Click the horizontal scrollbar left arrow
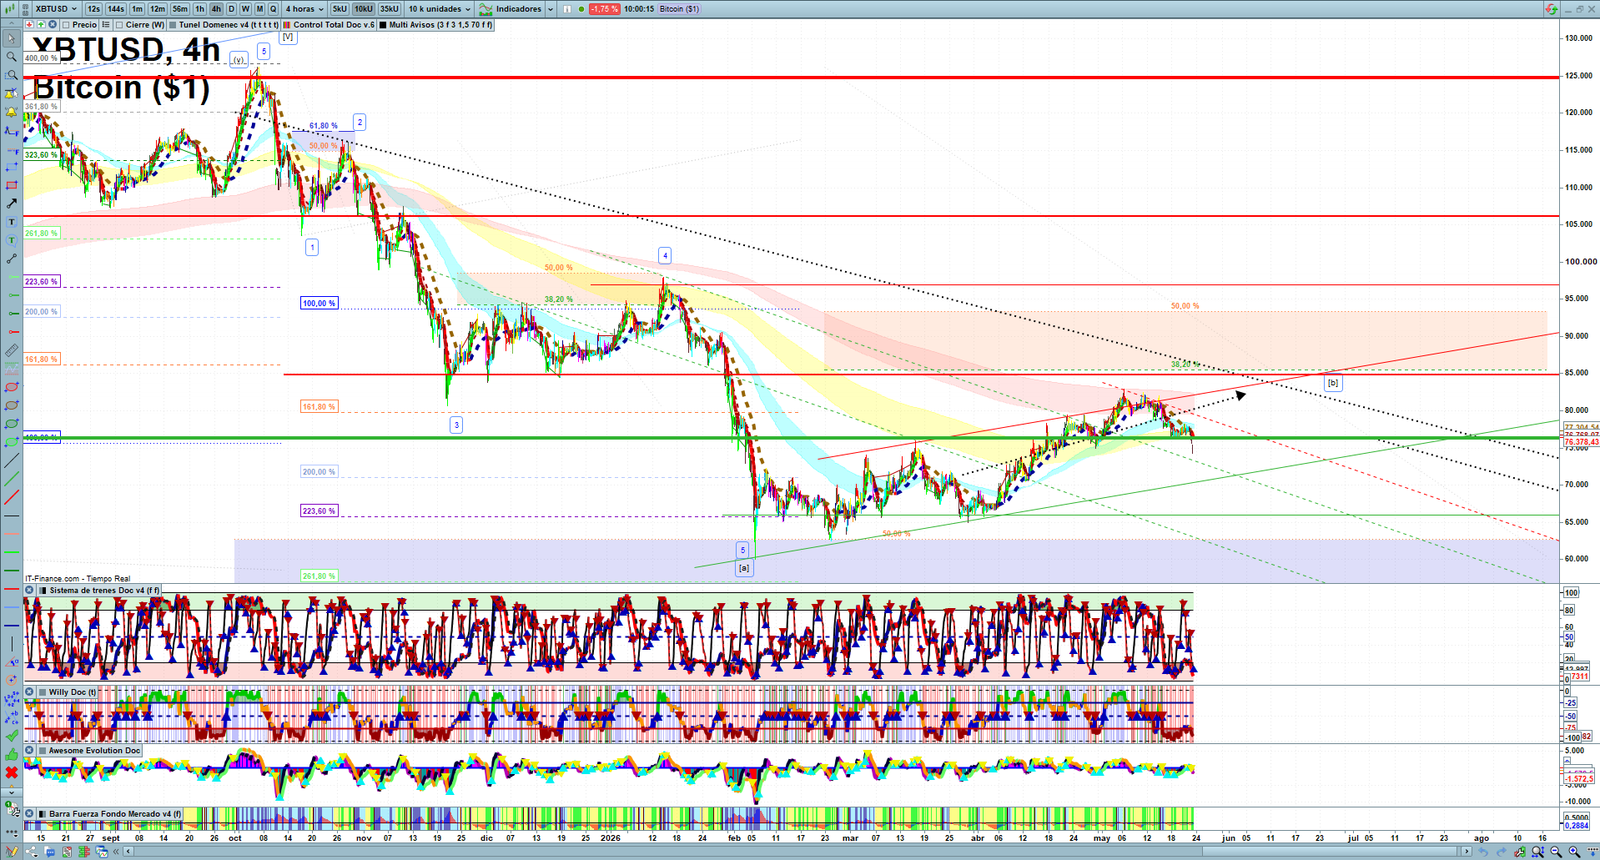Screen dimensions: 1600x860 (128, 851)
